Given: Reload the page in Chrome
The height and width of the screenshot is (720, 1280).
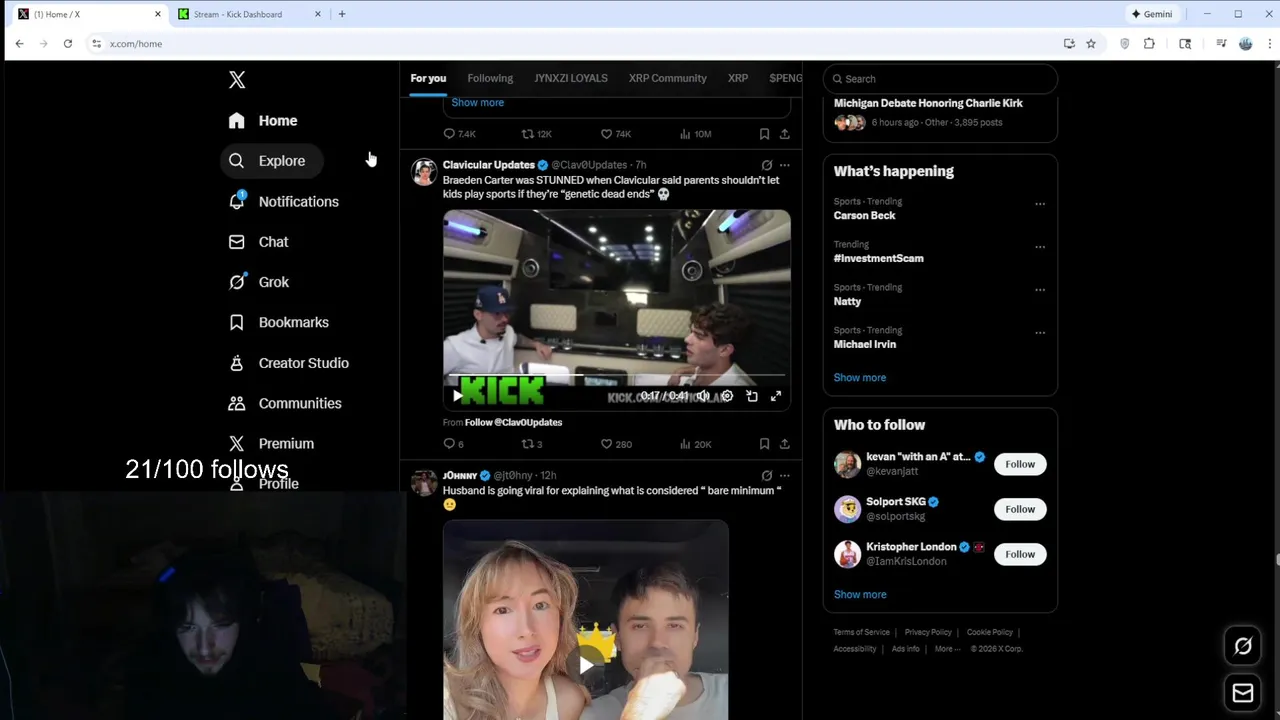Looking at the screenshot, I should [67, 44].
